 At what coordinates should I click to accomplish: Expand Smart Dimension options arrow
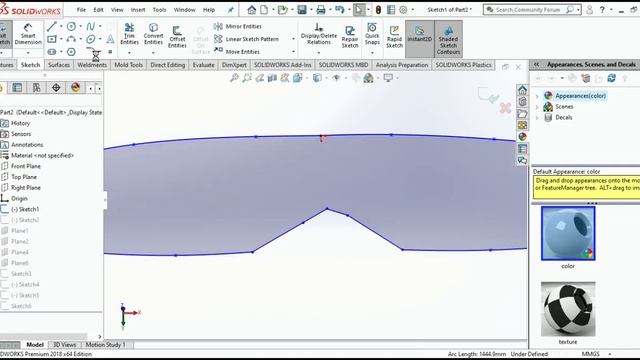tap(28, 53)
